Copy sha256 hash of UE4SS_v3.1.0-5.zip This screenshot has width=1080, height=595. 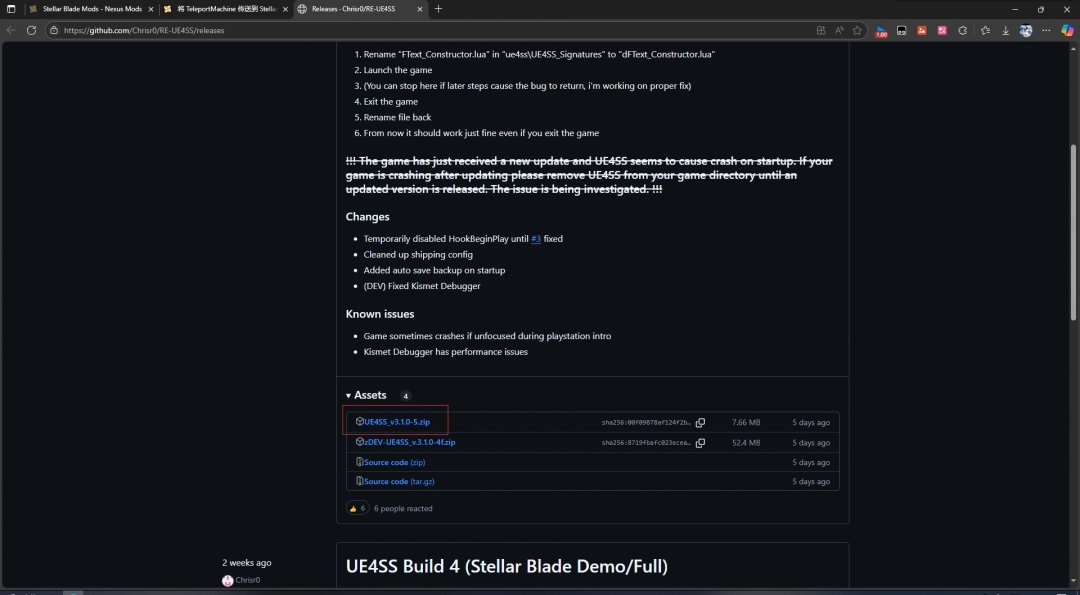tap(700, 423)
